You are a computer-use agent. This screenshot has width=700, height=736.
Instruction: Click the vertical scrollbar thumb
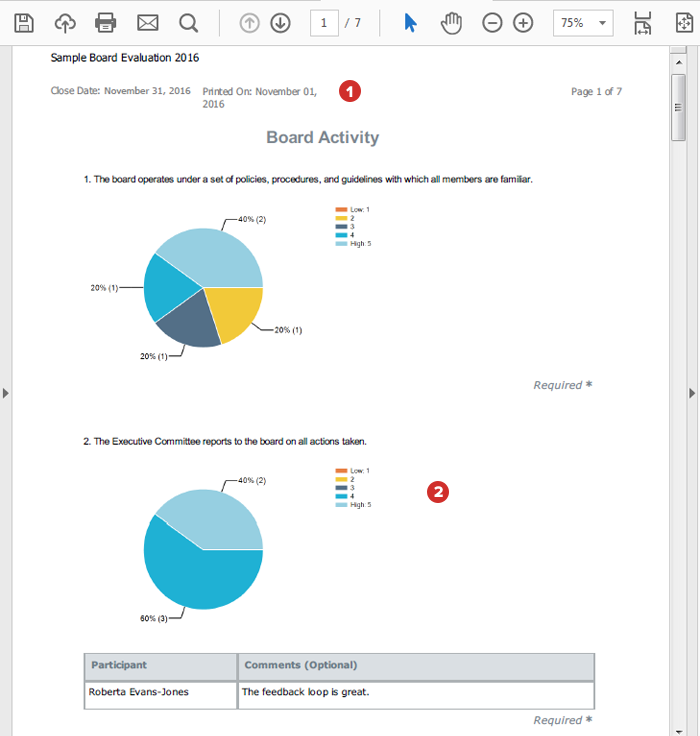coord(678,108)
